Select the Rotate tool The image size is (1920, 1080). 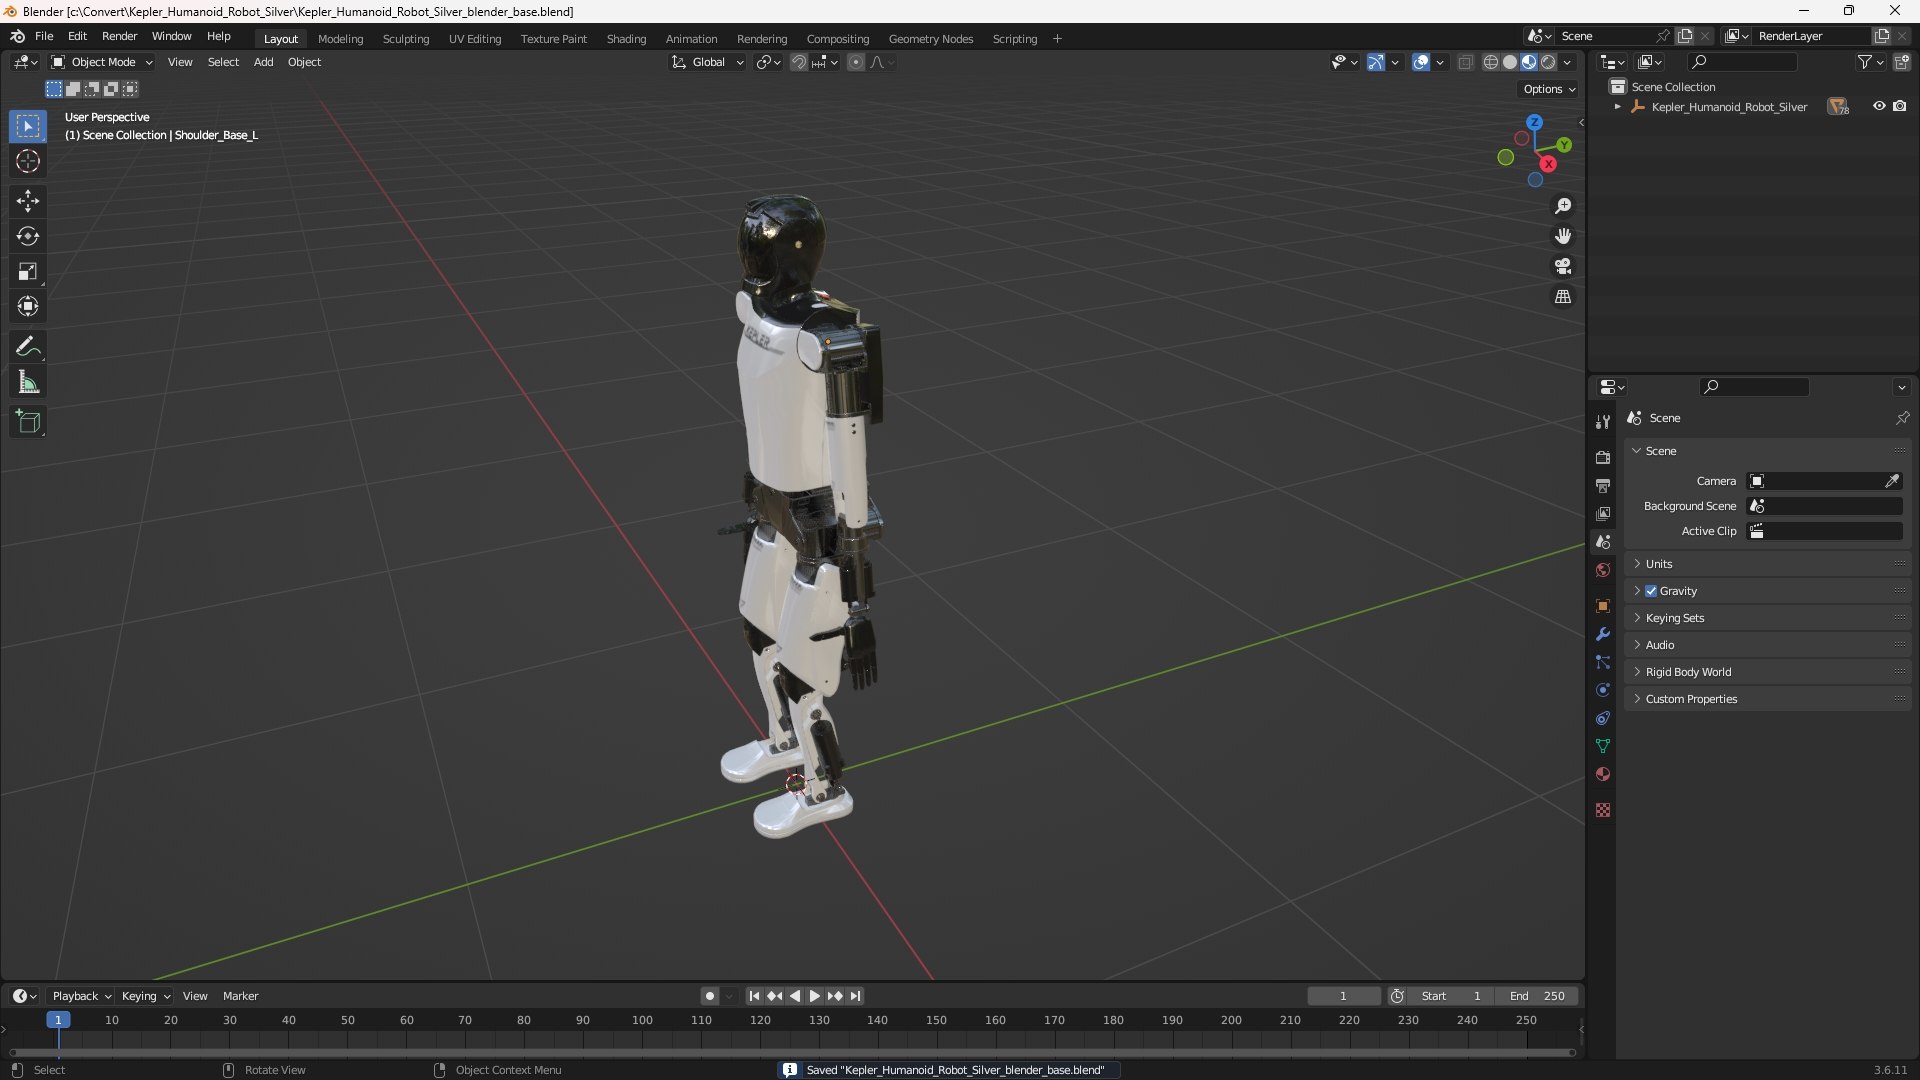pos(28,236)
